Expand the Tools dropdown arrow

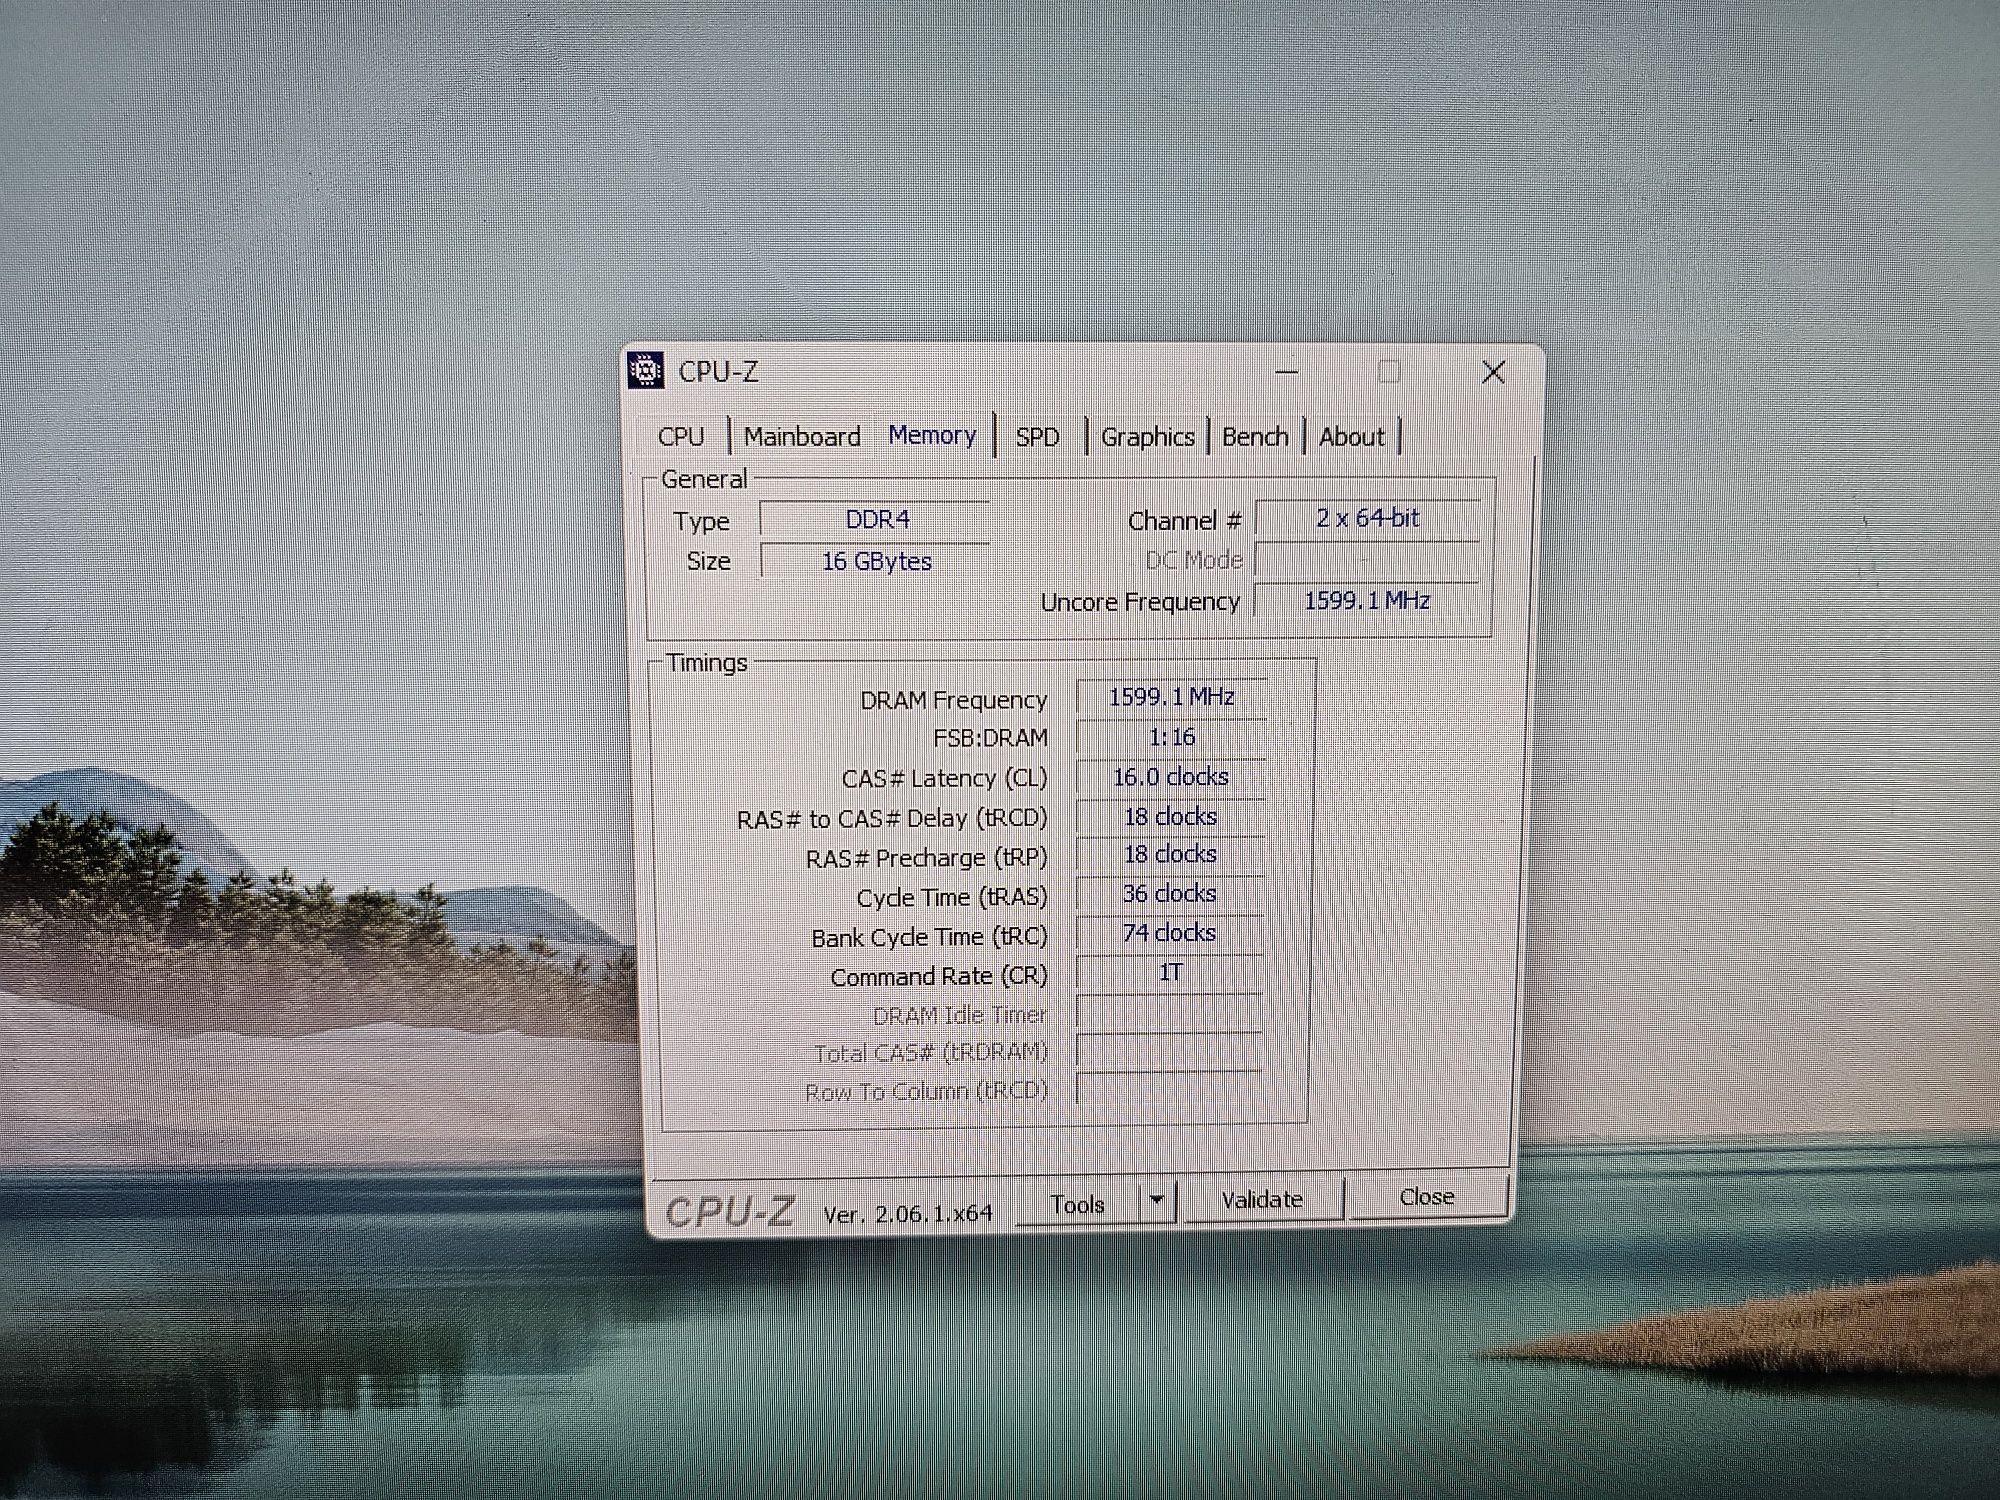click(x=1157, y=1200)
